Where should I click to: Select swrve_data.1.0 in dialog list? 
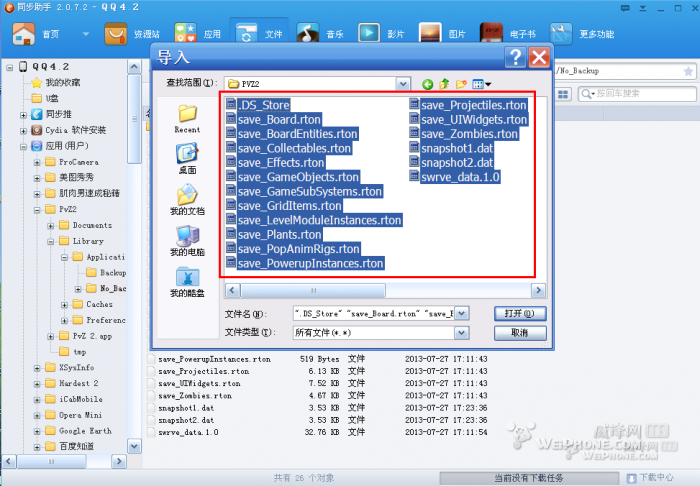point(455,177)
